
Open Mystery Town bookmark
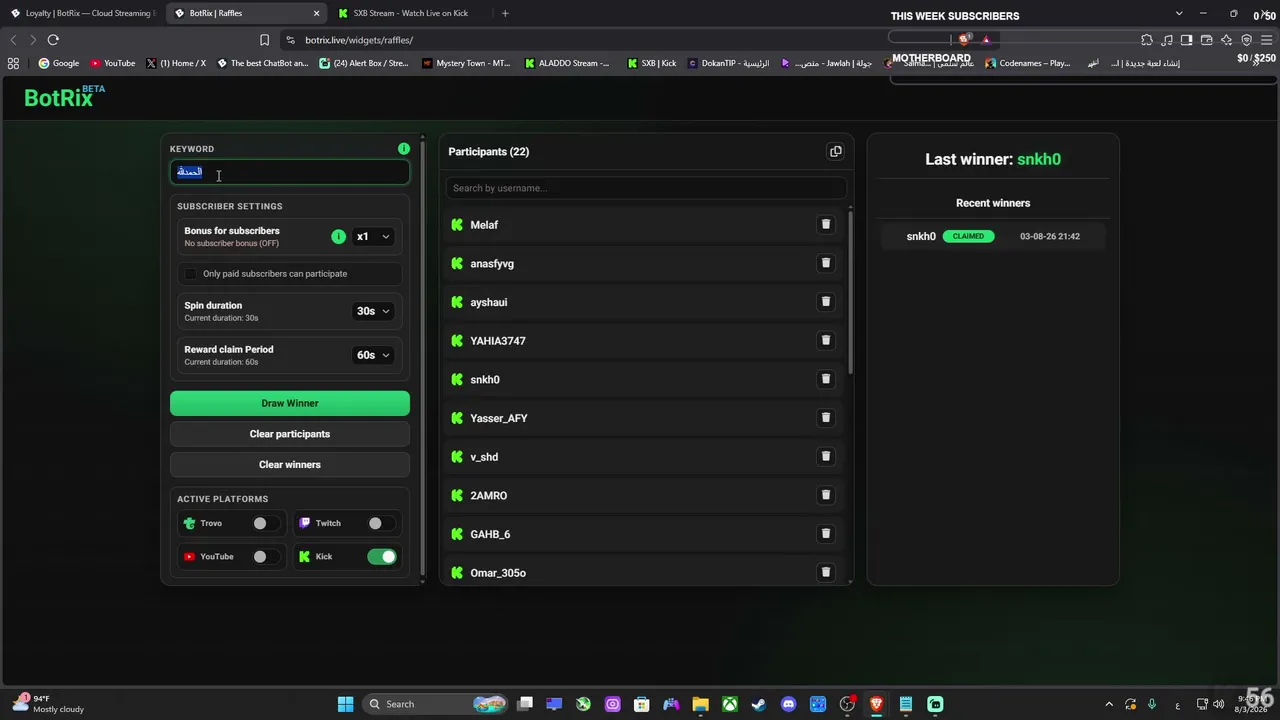coord(466,63)
